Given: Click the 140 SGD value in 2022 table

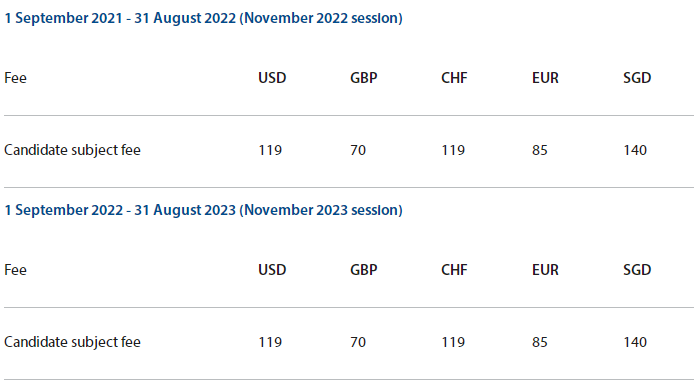Looking at the screenshot, I should point(635,150).
